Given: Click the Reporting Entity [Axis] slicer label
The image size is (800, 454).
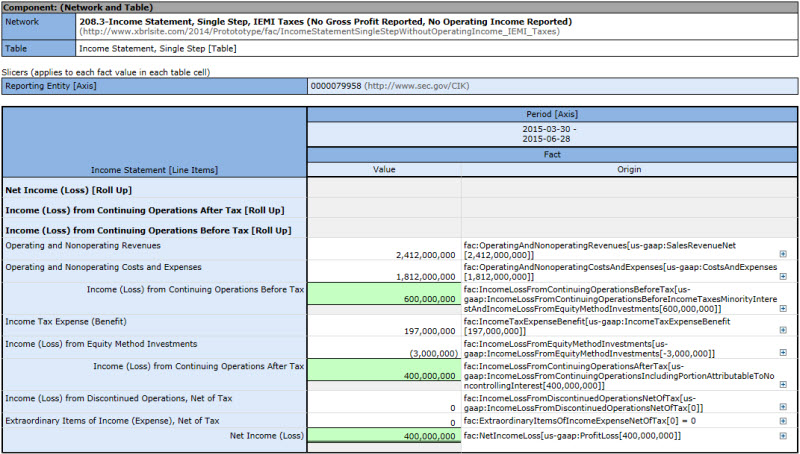Looking at the screenshot, I should point(155,86).
